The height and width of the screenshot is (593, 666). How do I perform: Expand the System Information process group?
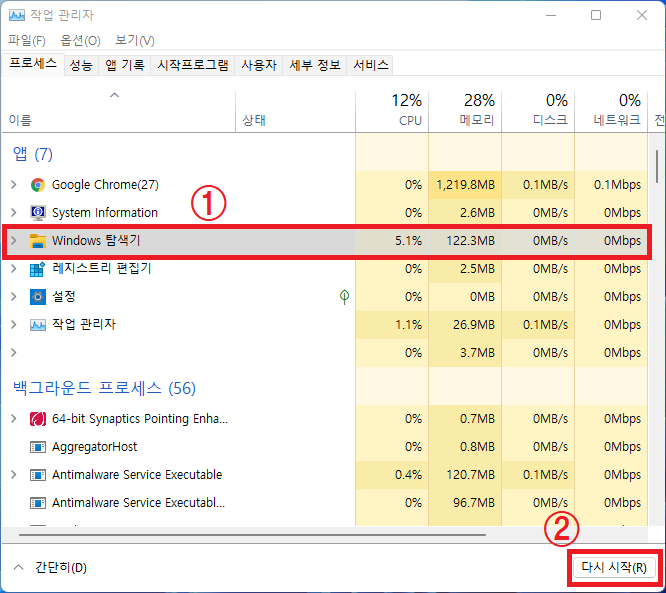click(14, 213)
